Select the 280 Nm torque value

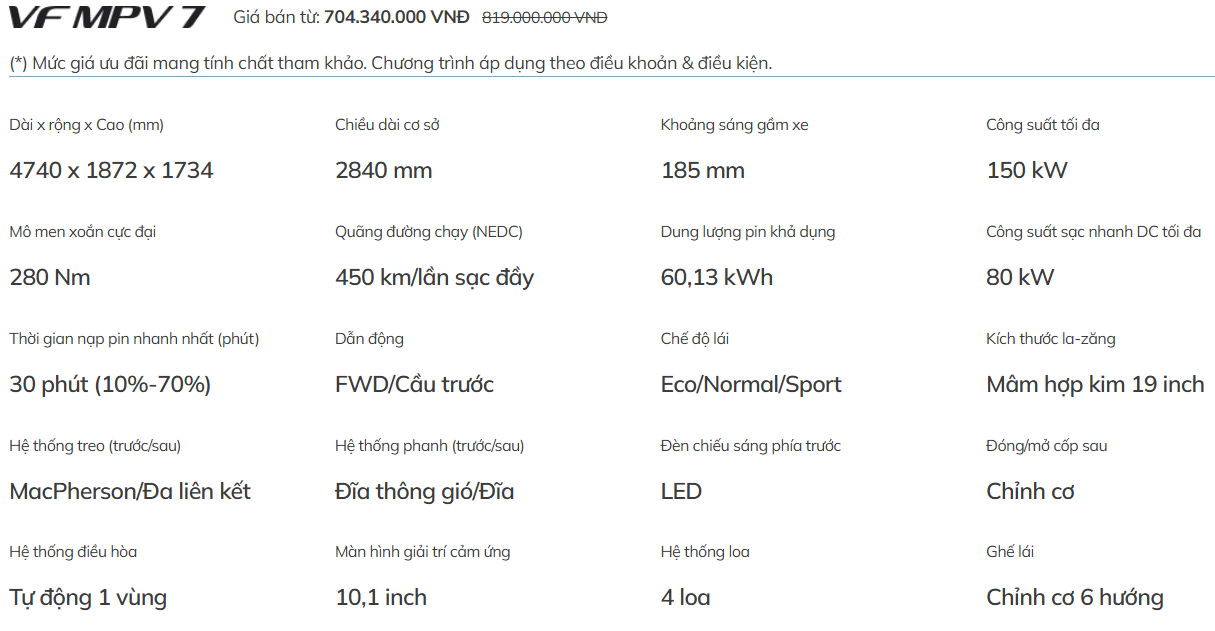pos(50,277)
